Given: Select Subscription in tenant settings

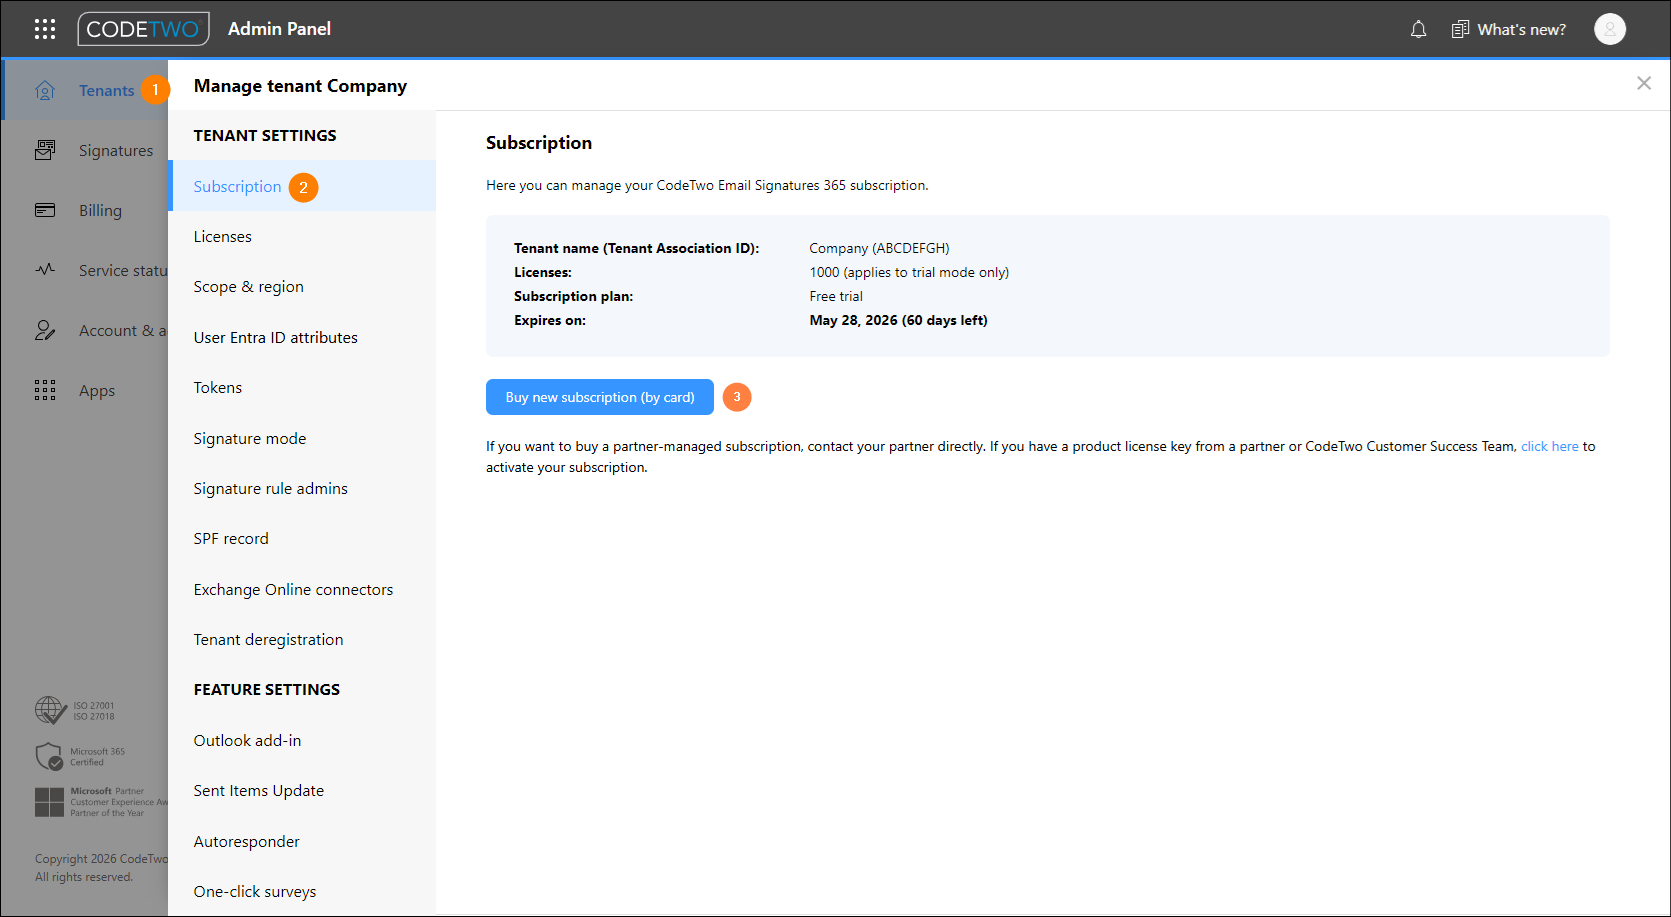Looking at the screenshot, I should 302,186.
